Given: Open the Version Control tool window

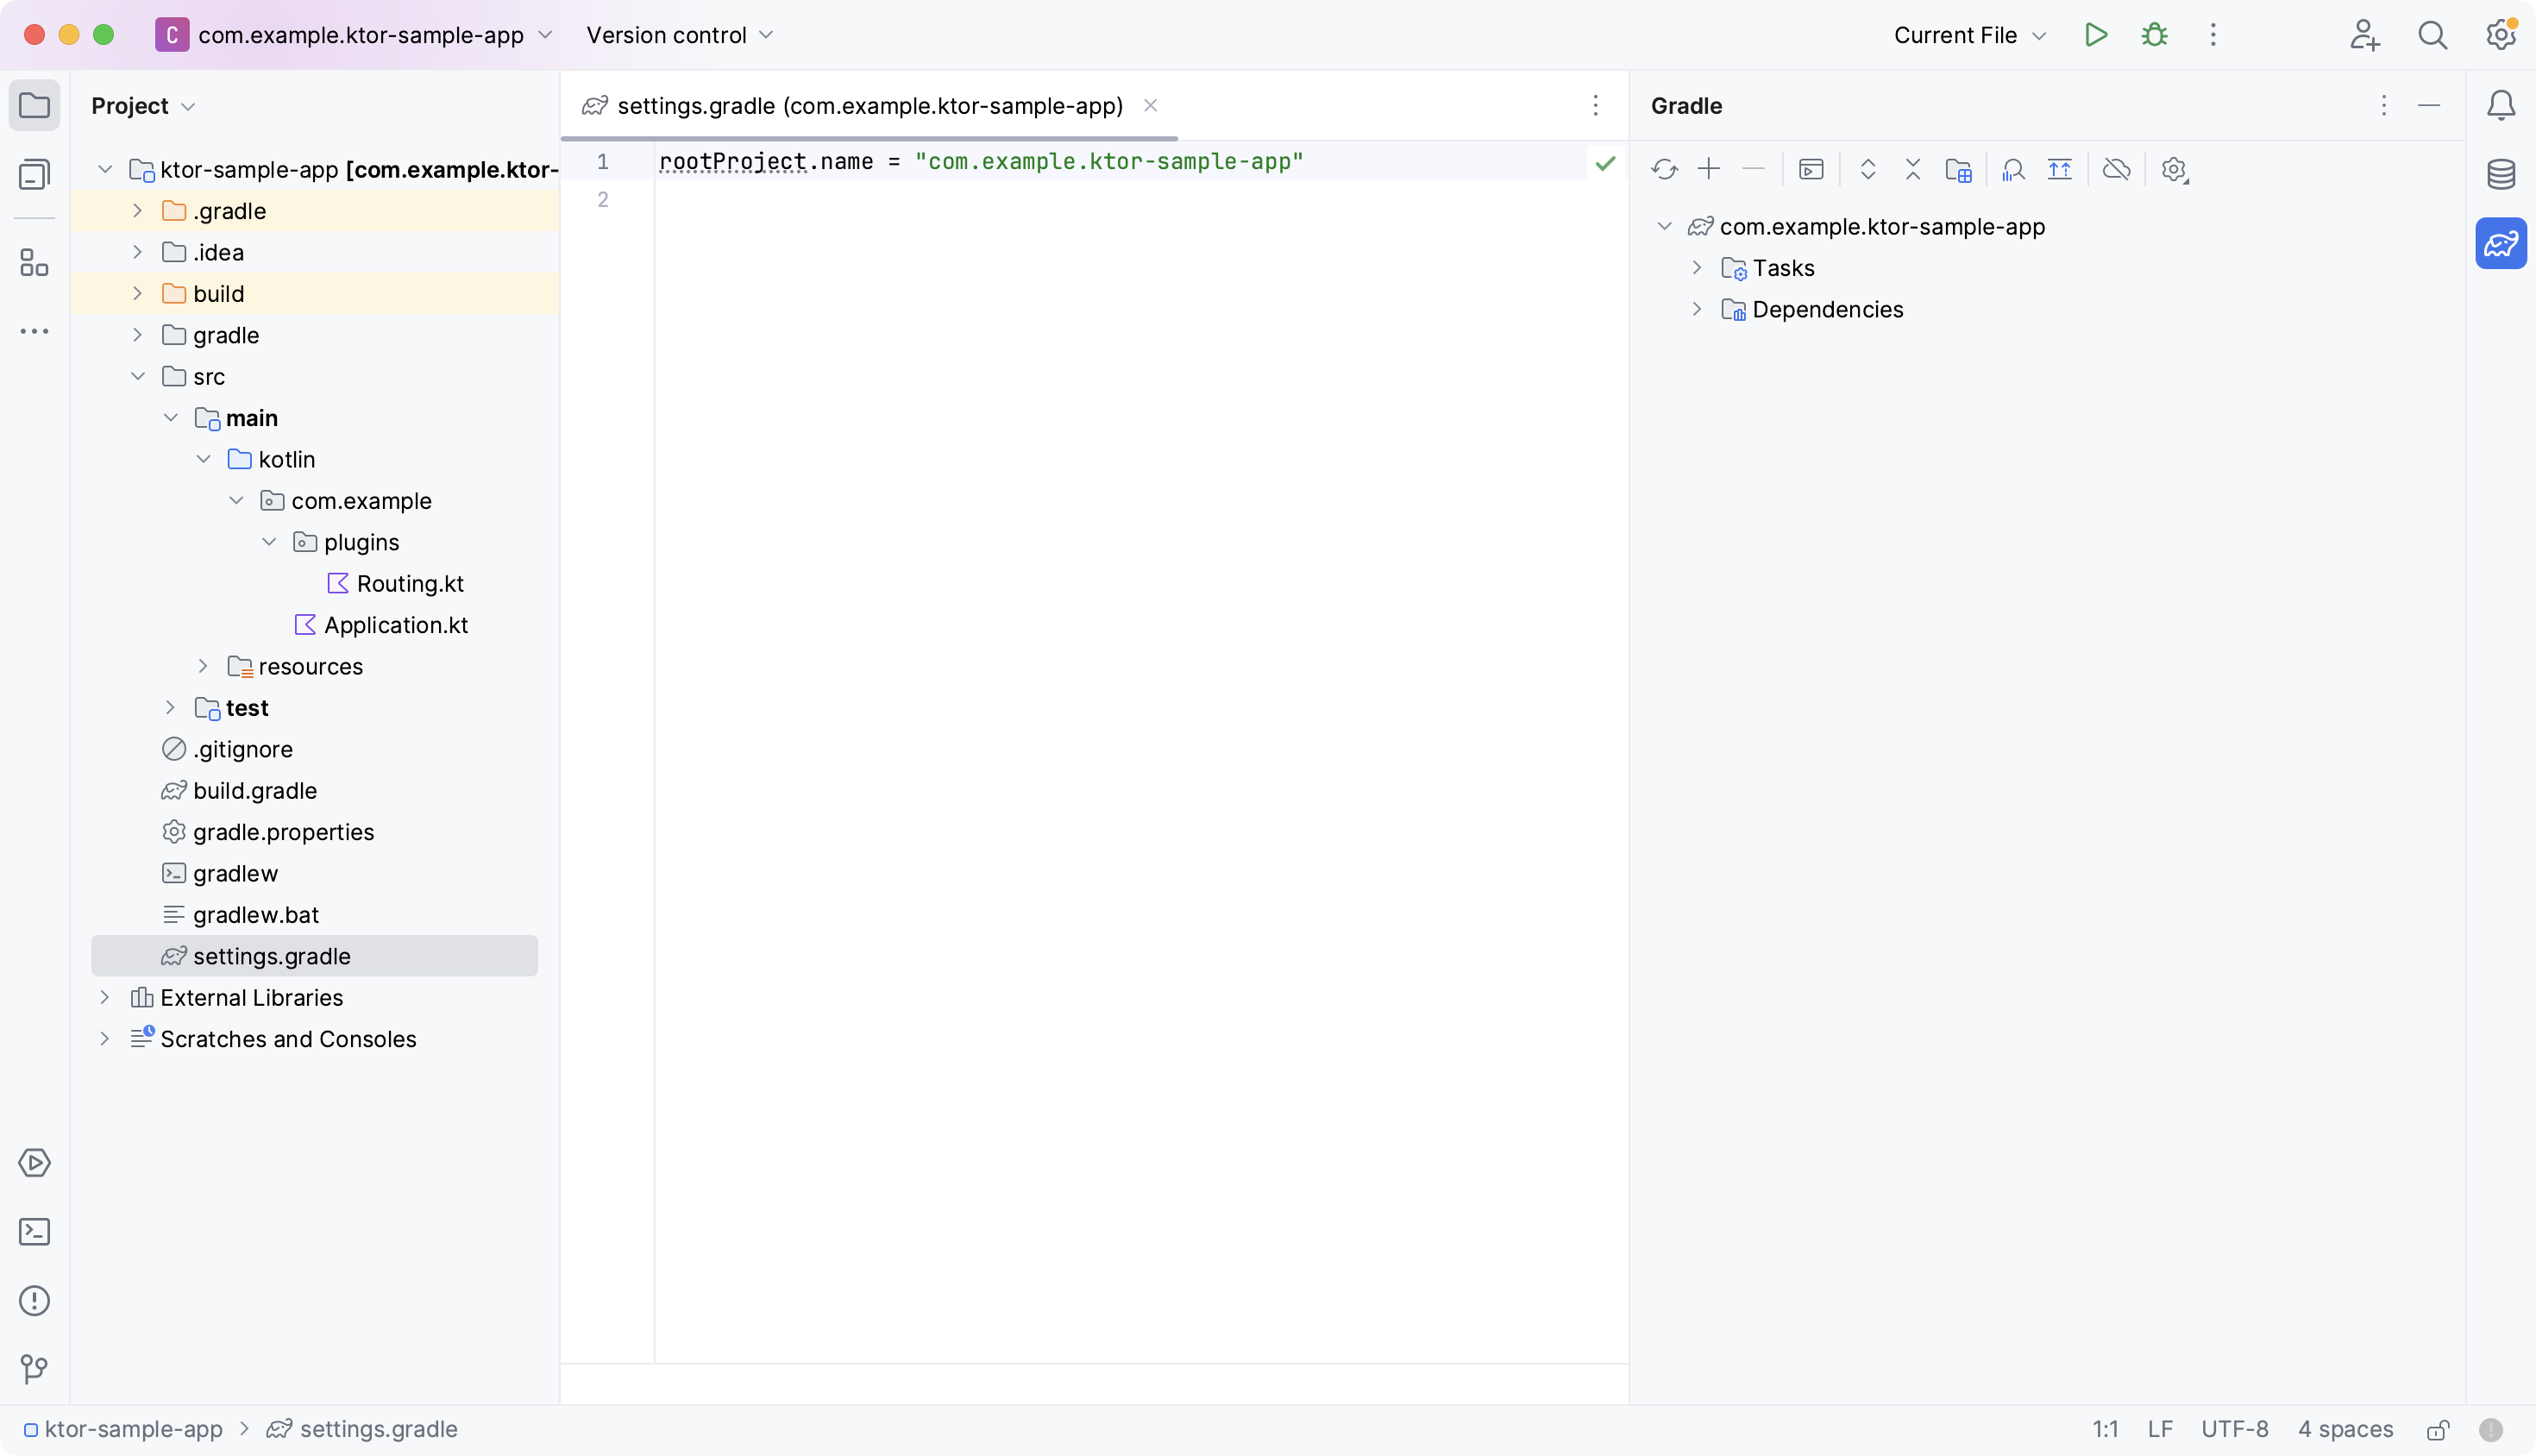Looking at the screenshot, I should pyautogui.click(x=33, y=1369).
